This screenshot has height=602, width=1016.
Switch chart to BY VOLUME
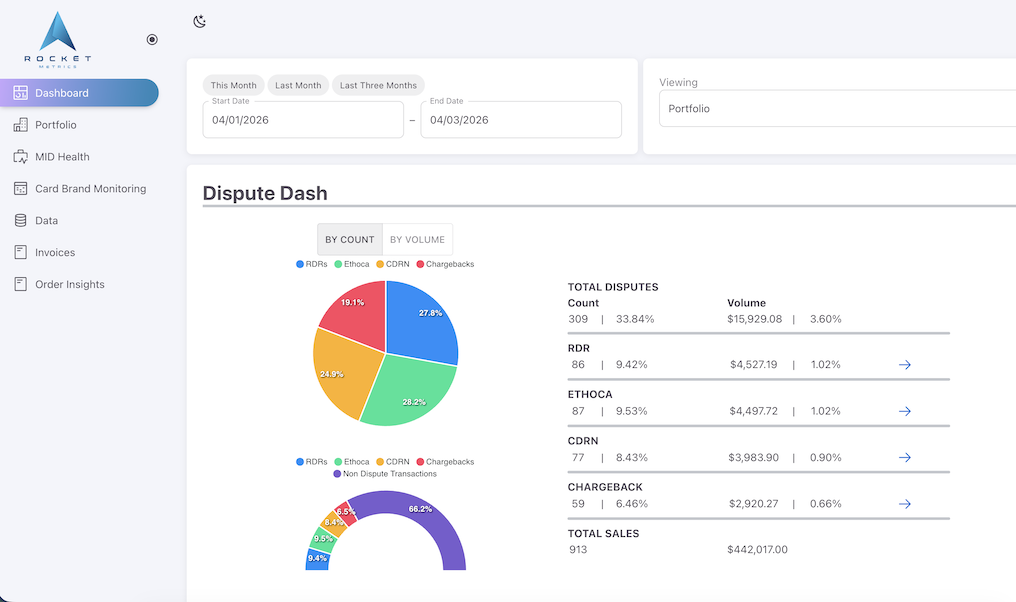coord(417,240)
